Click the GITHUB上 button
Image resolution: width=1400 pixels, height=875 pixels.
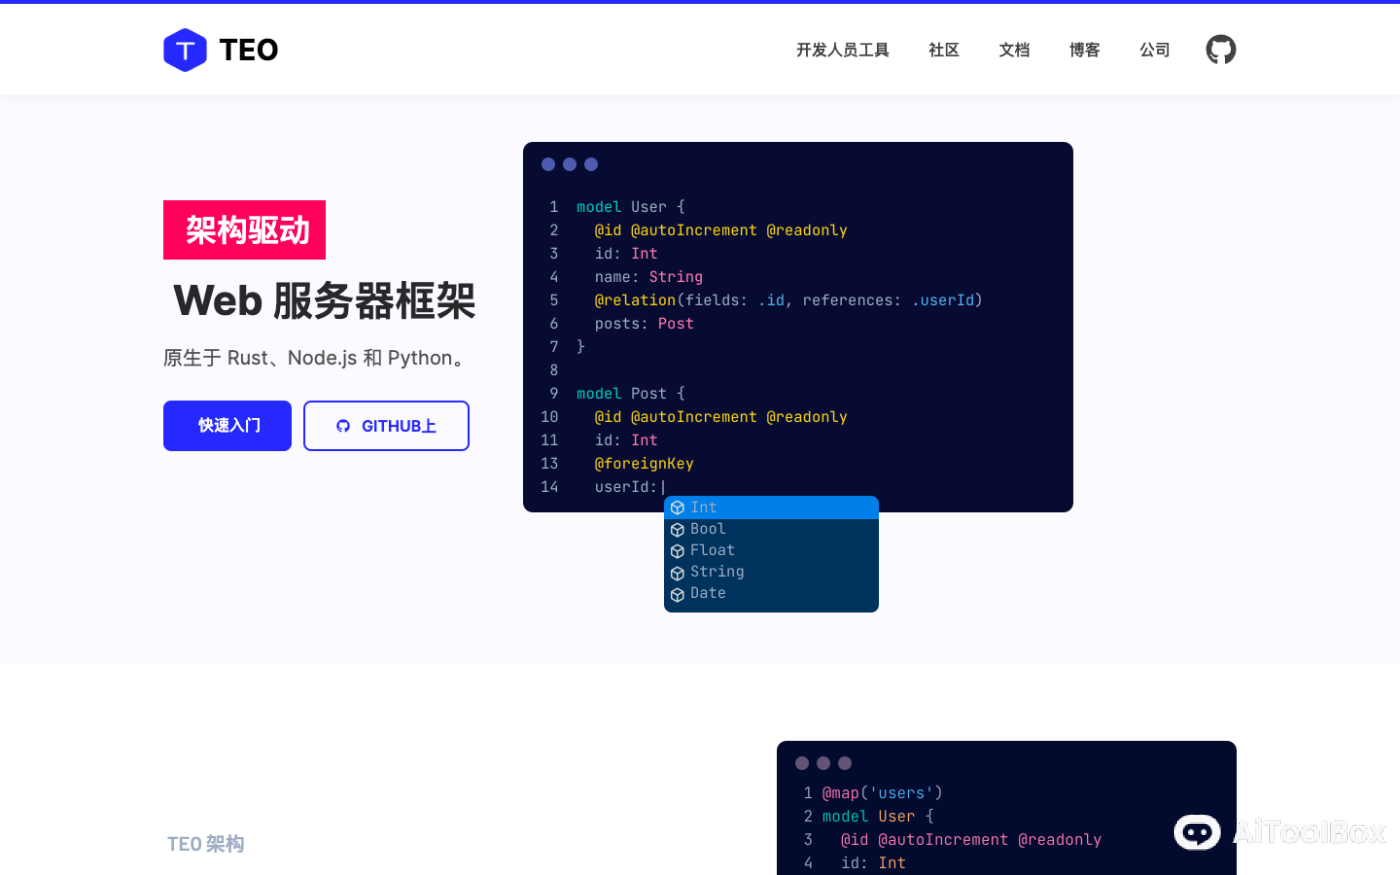click(x=386, y=425)
